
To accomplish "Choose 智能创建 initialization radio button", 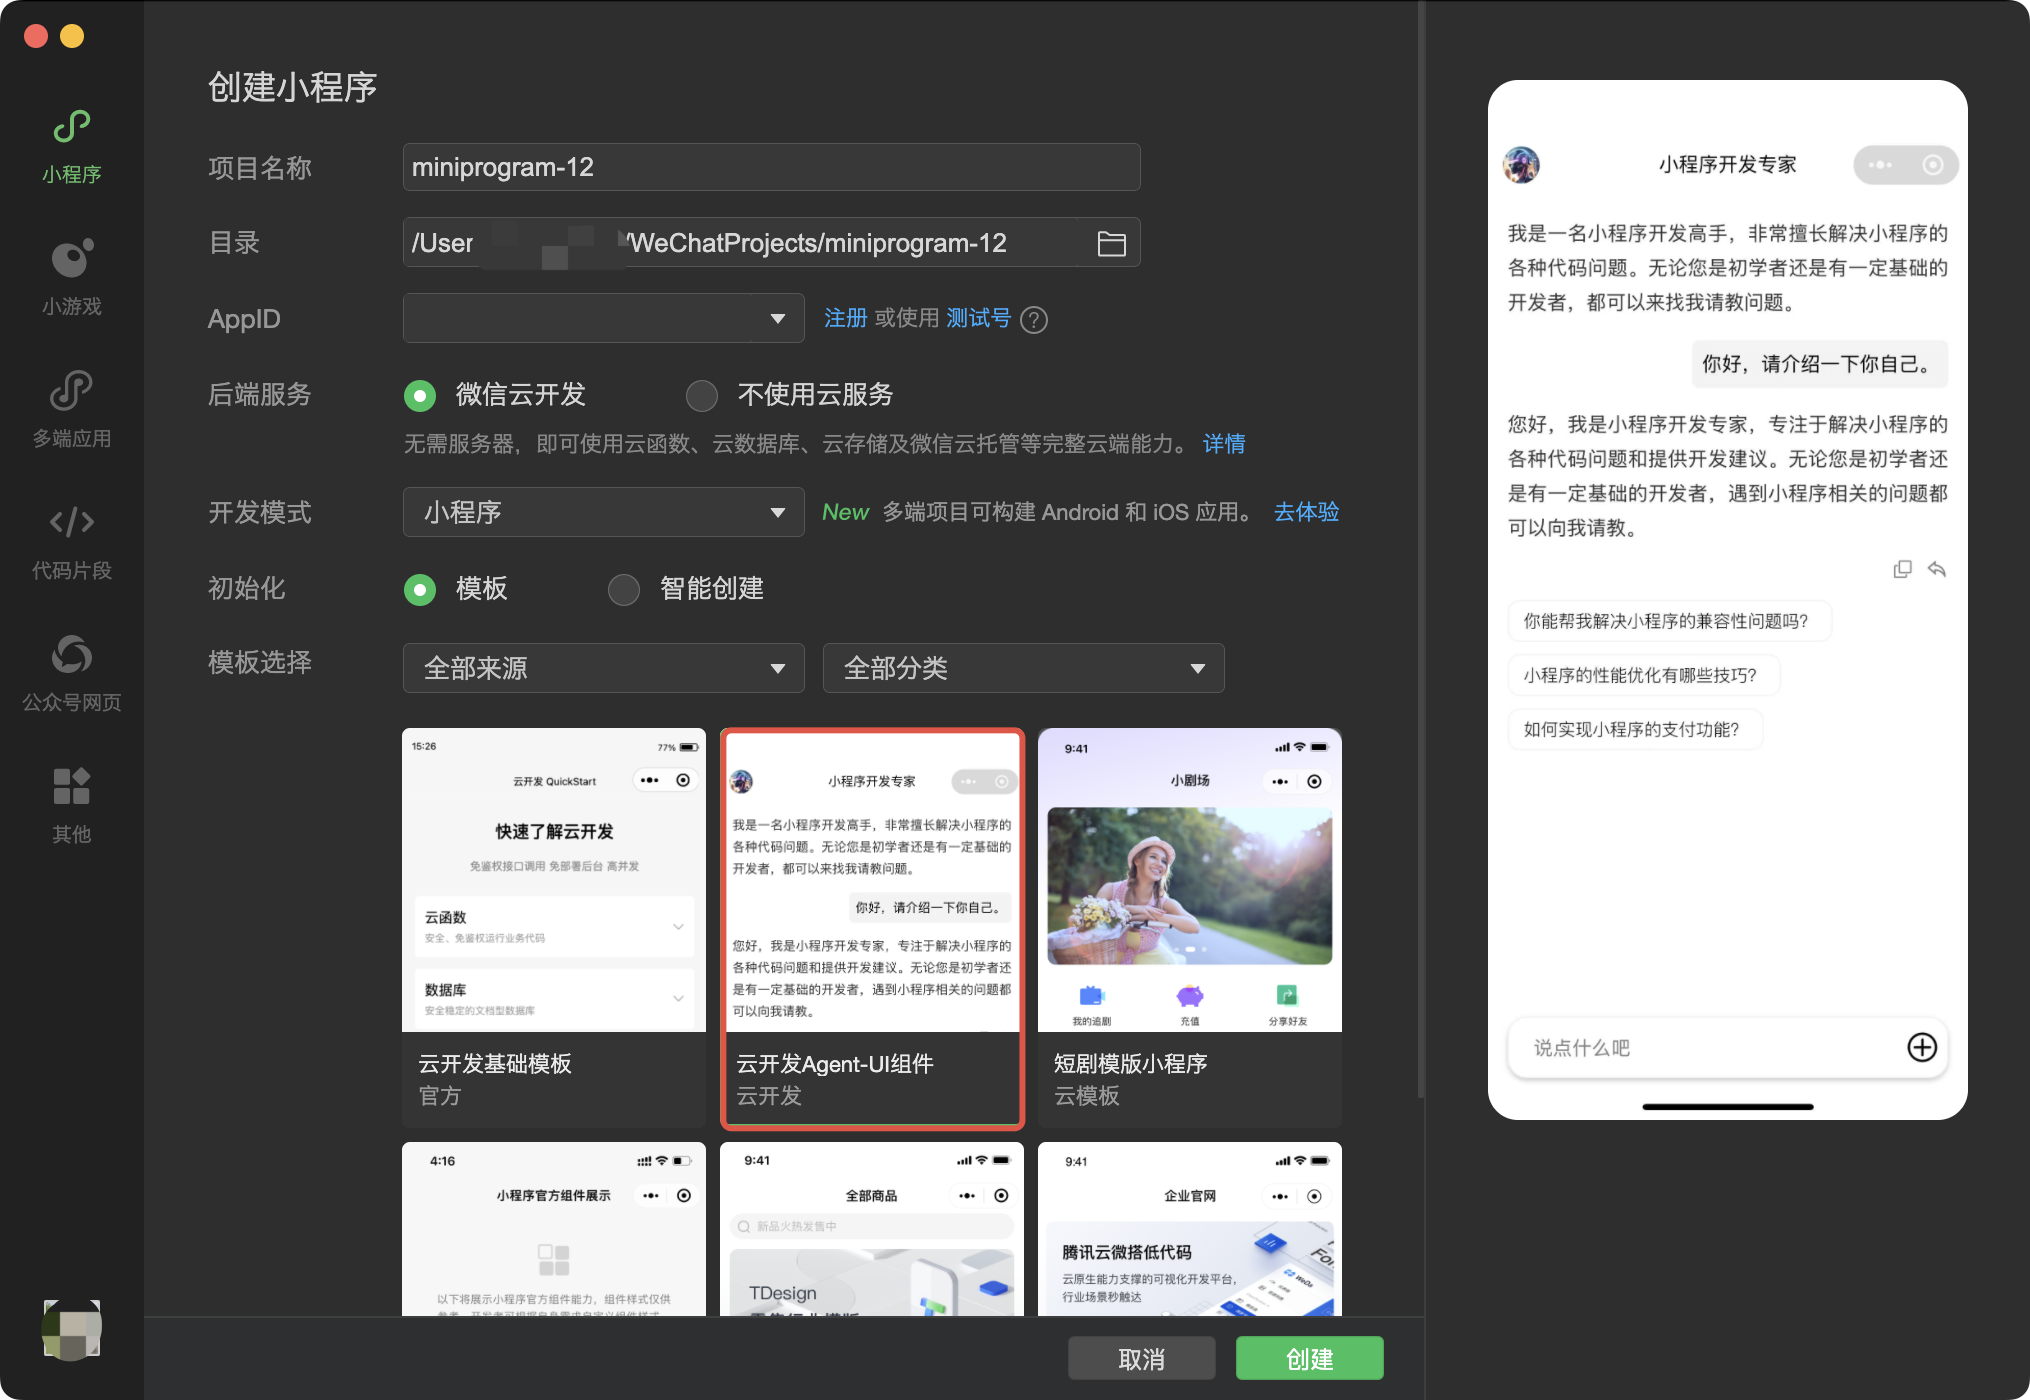I will (624, 589).
